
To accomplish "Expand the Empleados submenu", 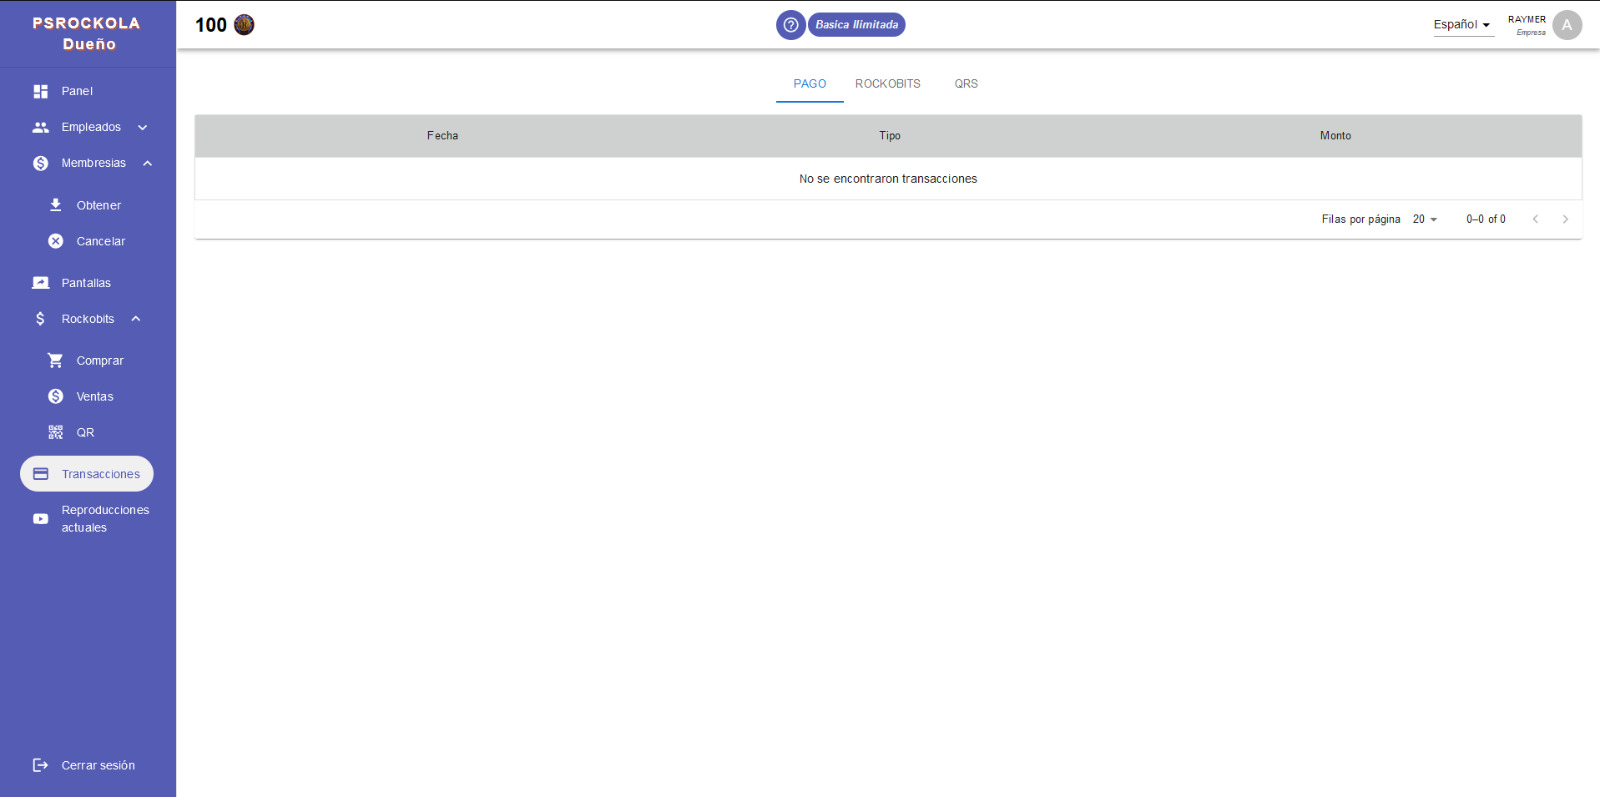I will pos(142,127).
